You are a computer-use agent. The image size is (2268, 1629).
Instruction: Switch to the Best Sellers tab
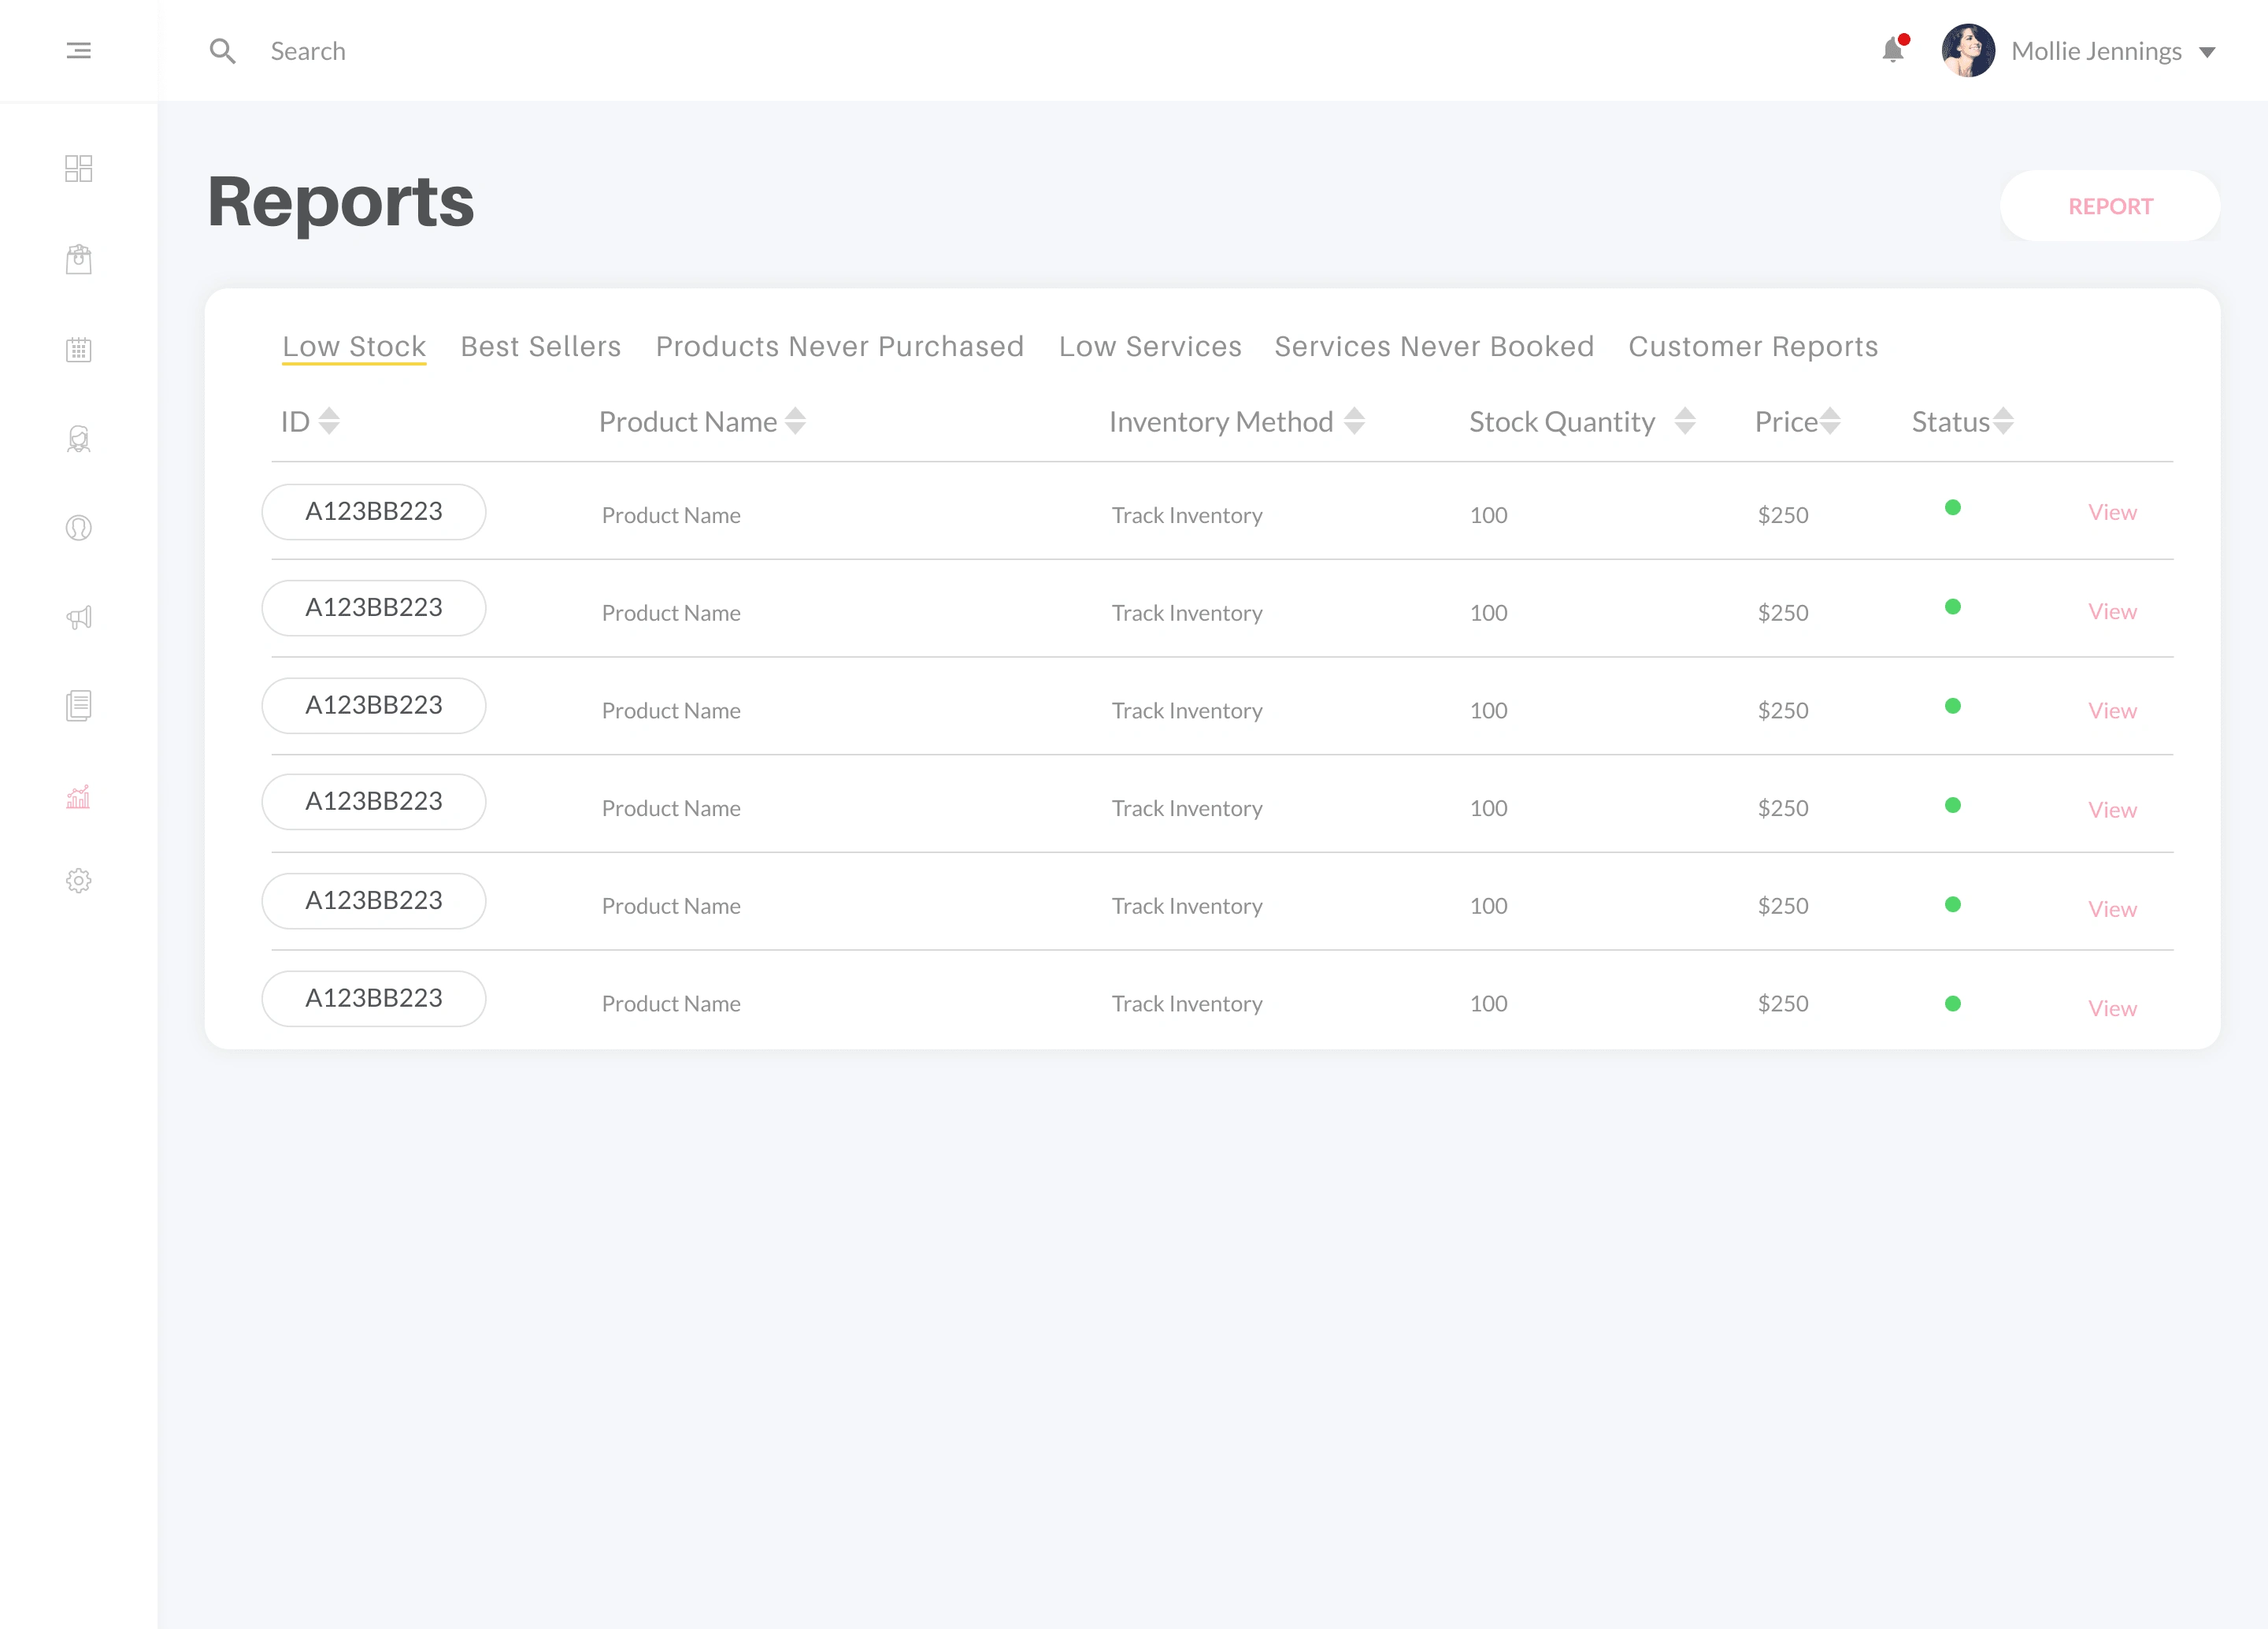(x=541, y=346)
